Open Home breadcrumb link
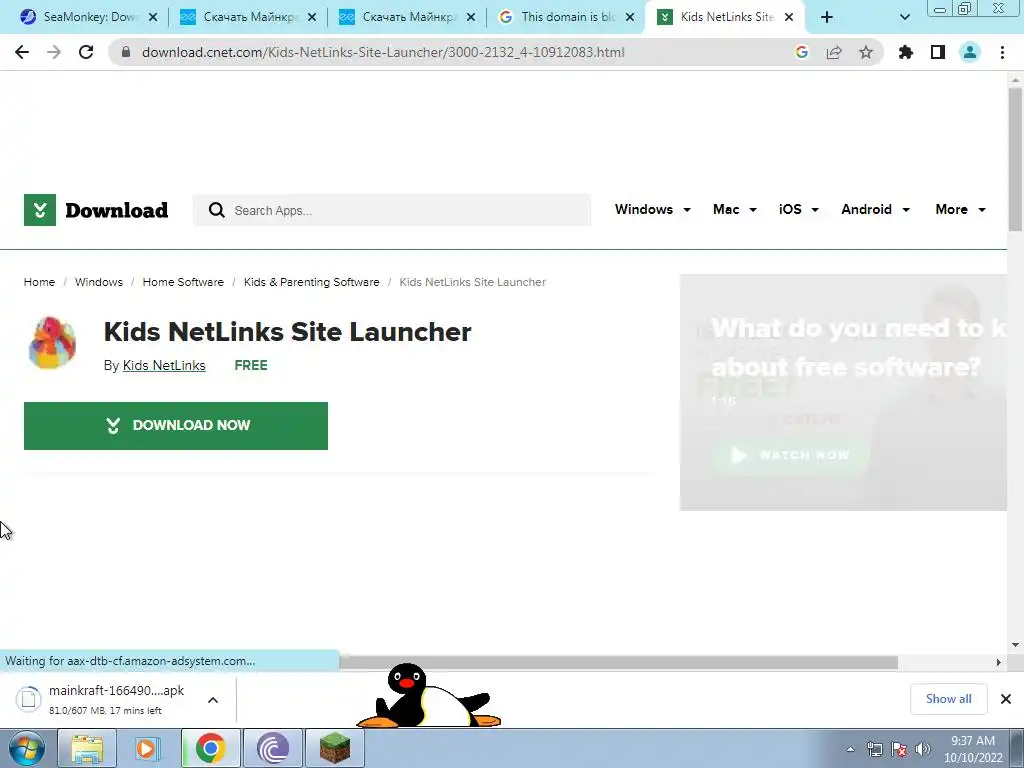This screenshot has width=1024, height=768. click(39, 282)
